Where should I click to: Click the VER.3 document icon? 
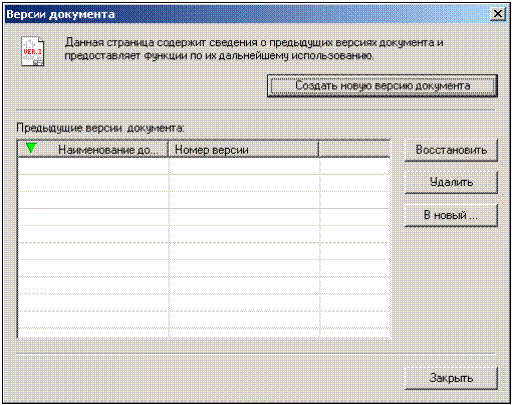tap(32, 51)
